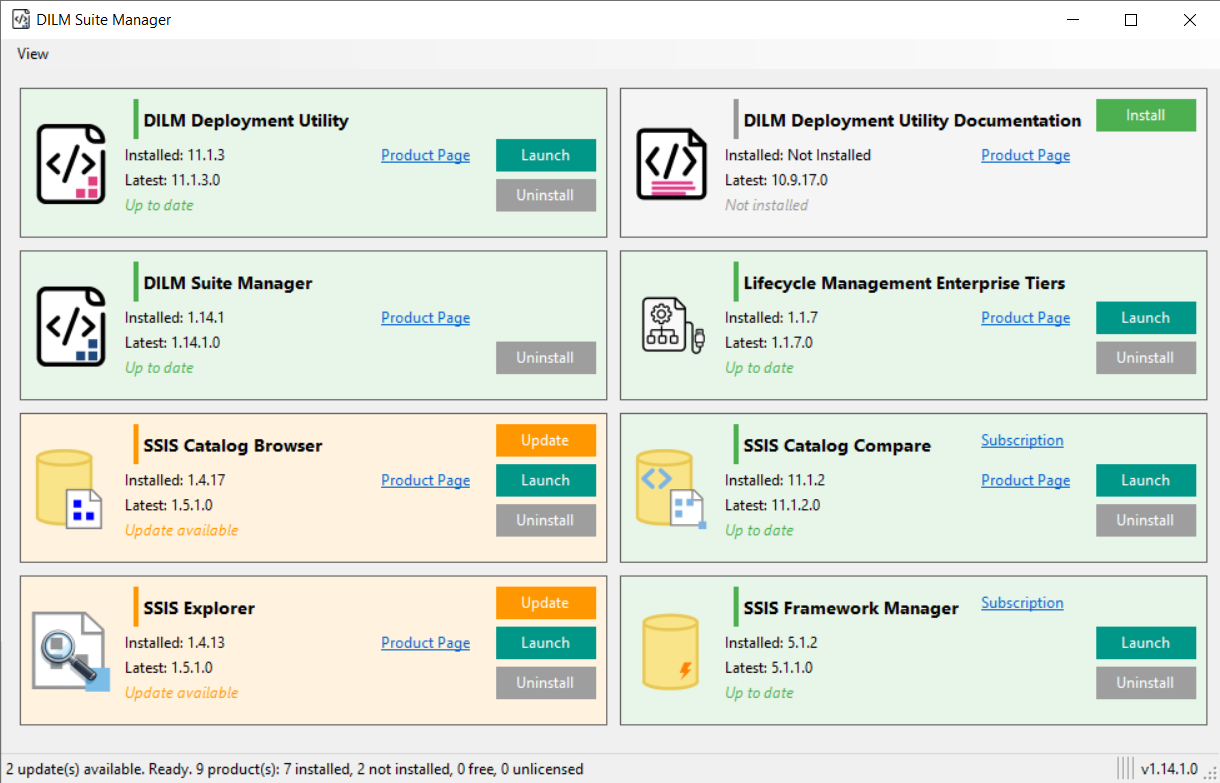The height and width of the screenshot is (783, 1220).
Task: Click the SSIS Framework Manager cylinder icon
Action: point(671,652)
